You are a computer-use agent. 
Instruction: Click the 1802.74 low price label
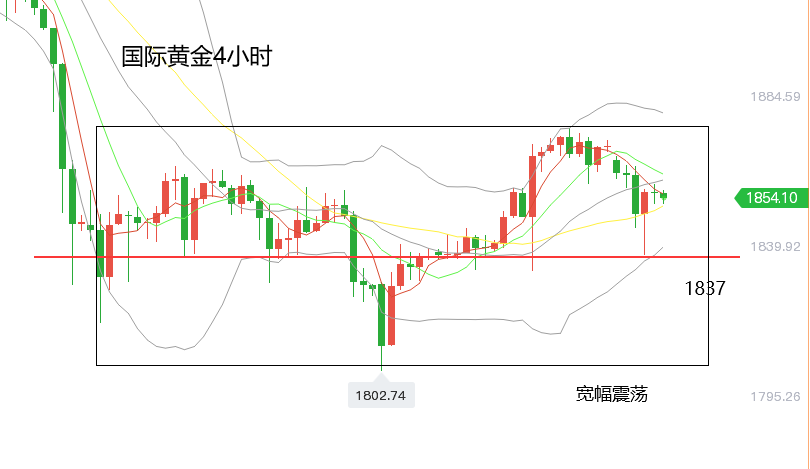pos(381,396)
